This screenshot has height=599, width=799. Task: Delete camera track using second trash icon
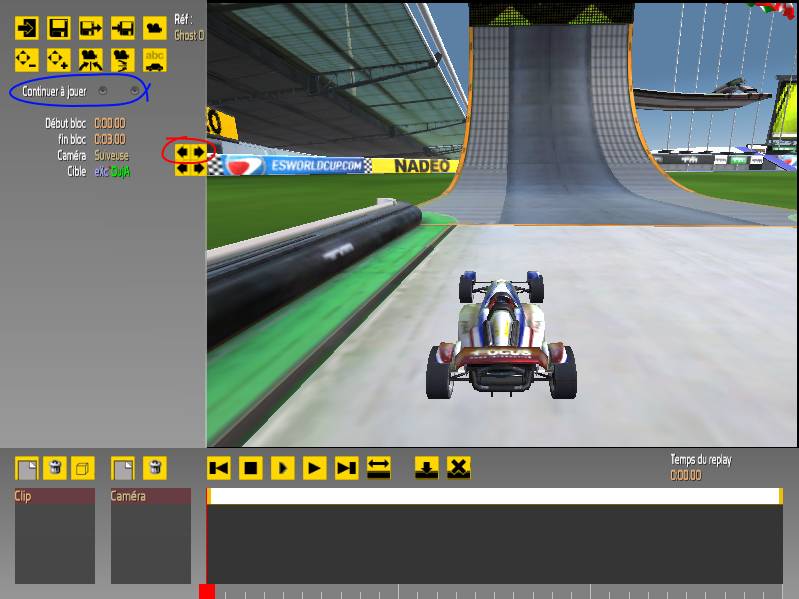[155, 468]
